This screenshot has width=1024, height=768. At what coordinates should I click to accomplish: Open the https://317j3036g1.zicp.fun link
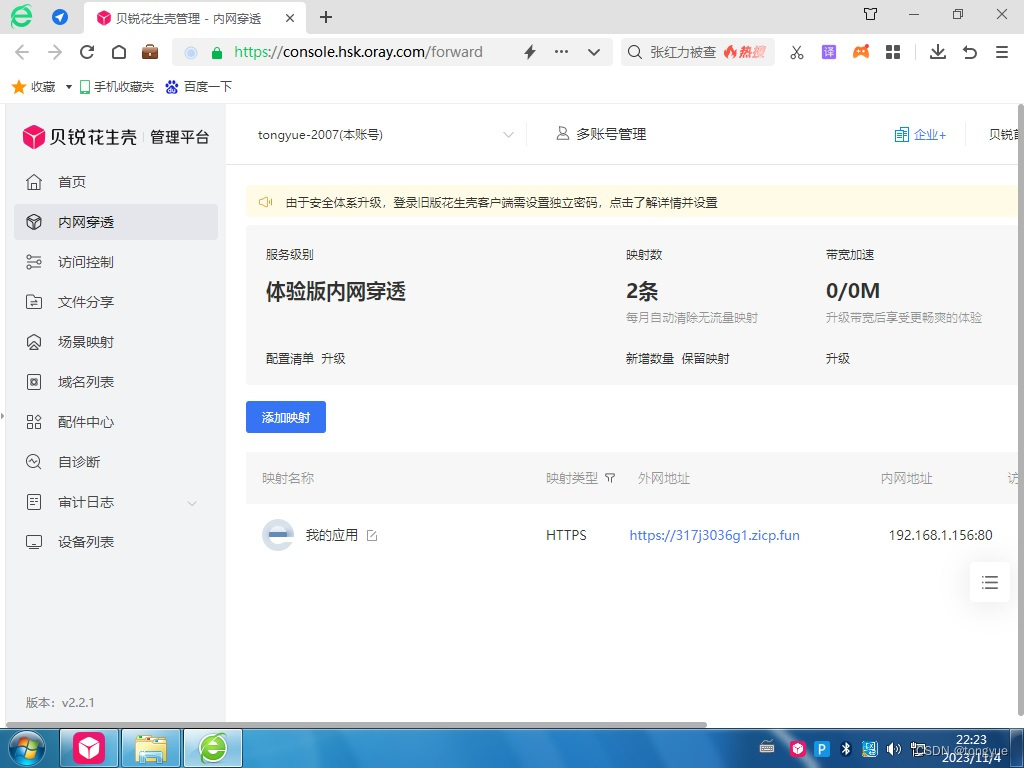[x=714, y=535]
